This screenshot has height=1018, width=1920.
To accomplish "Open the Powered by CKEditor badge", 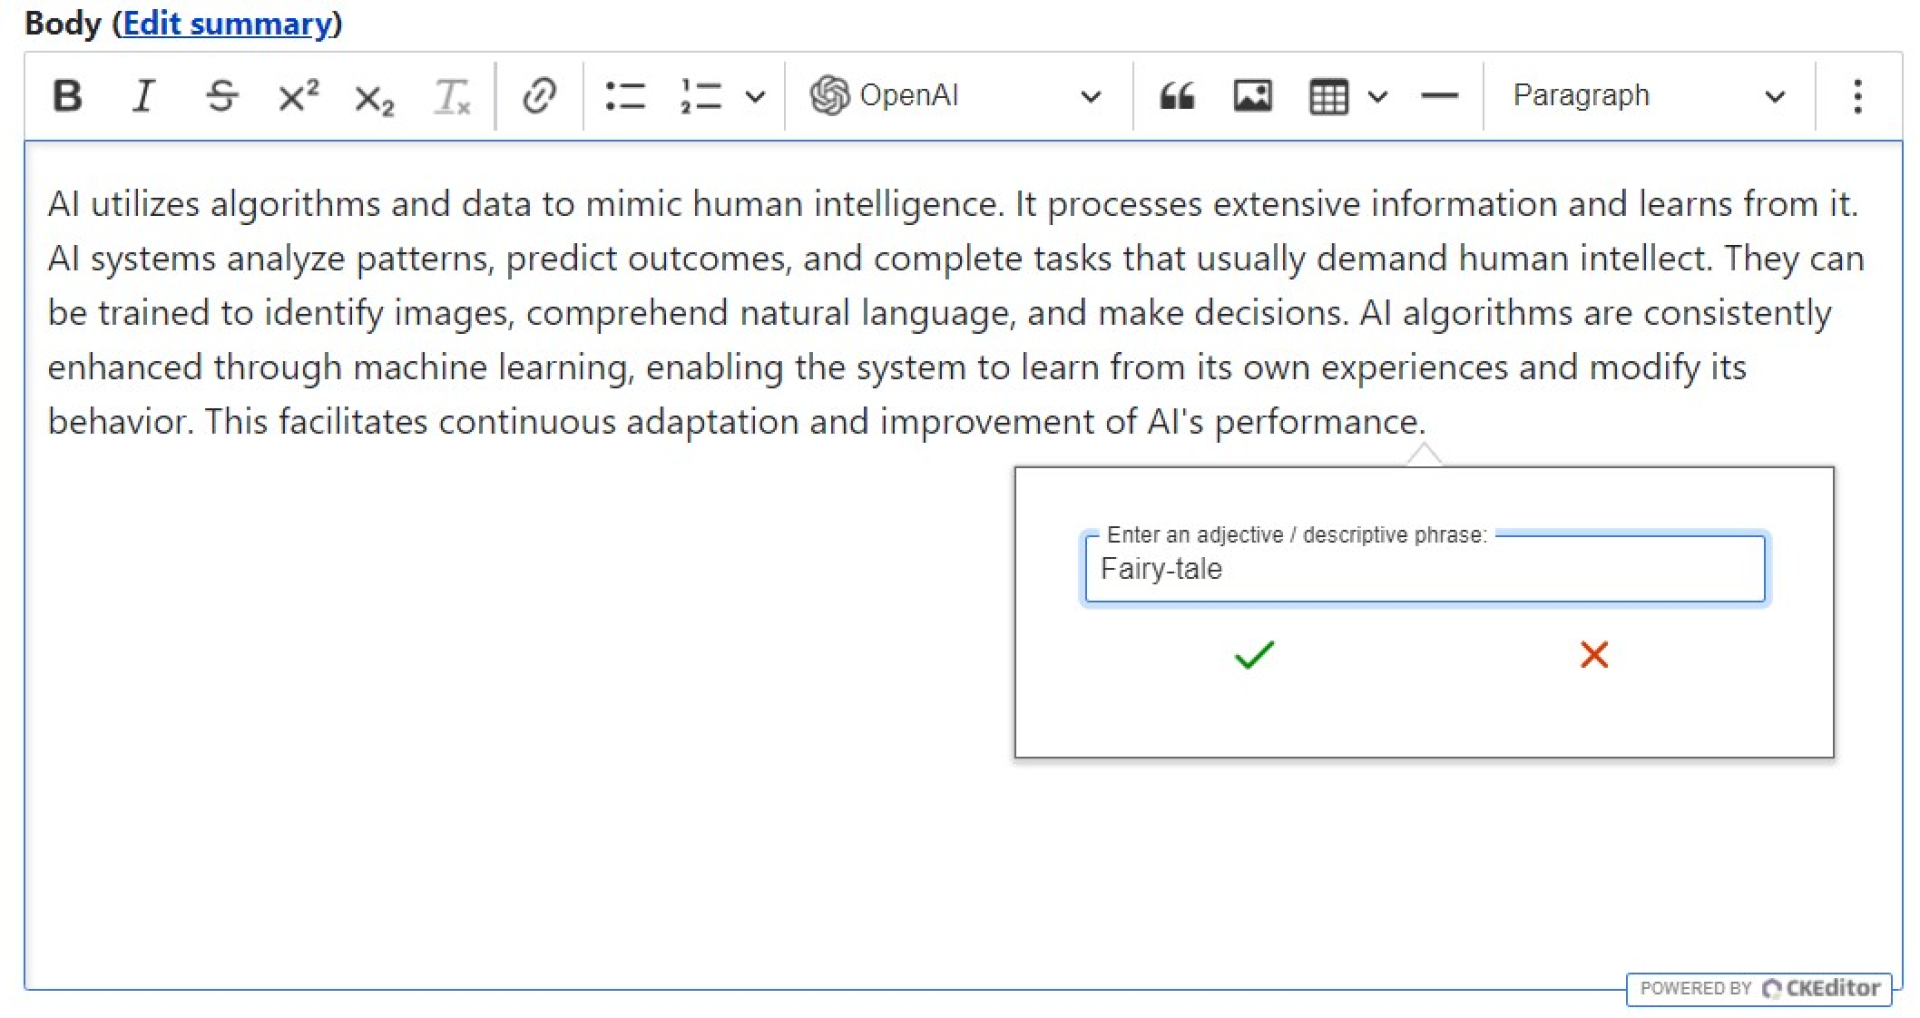I will pyautogui.click(x=1759, y=988).
